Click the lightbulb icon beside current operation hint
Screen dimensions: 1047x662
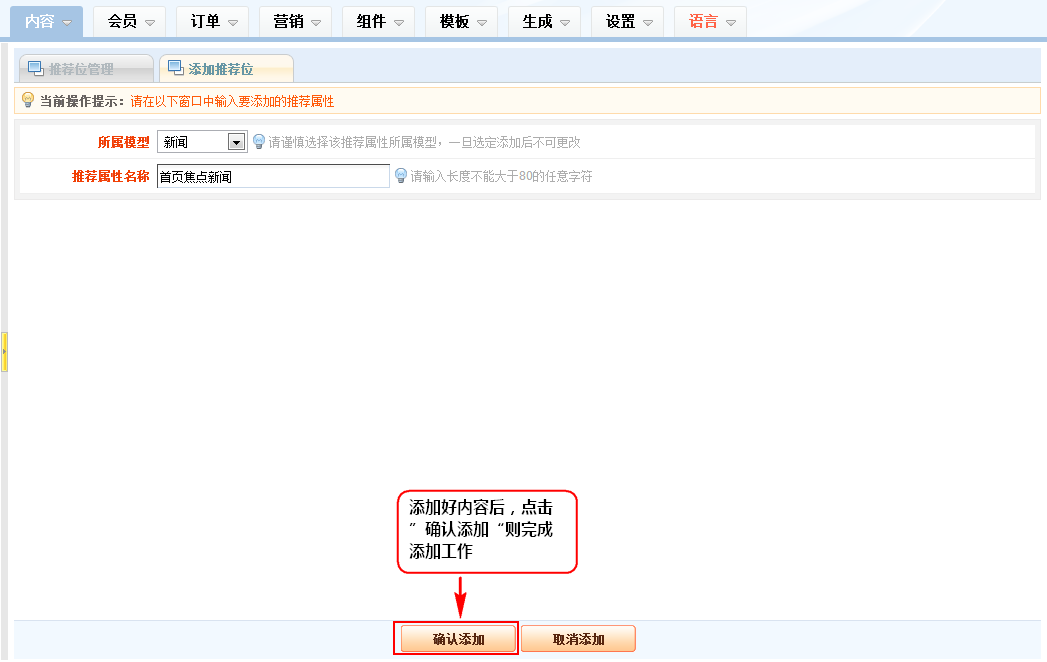click(28, 100)
